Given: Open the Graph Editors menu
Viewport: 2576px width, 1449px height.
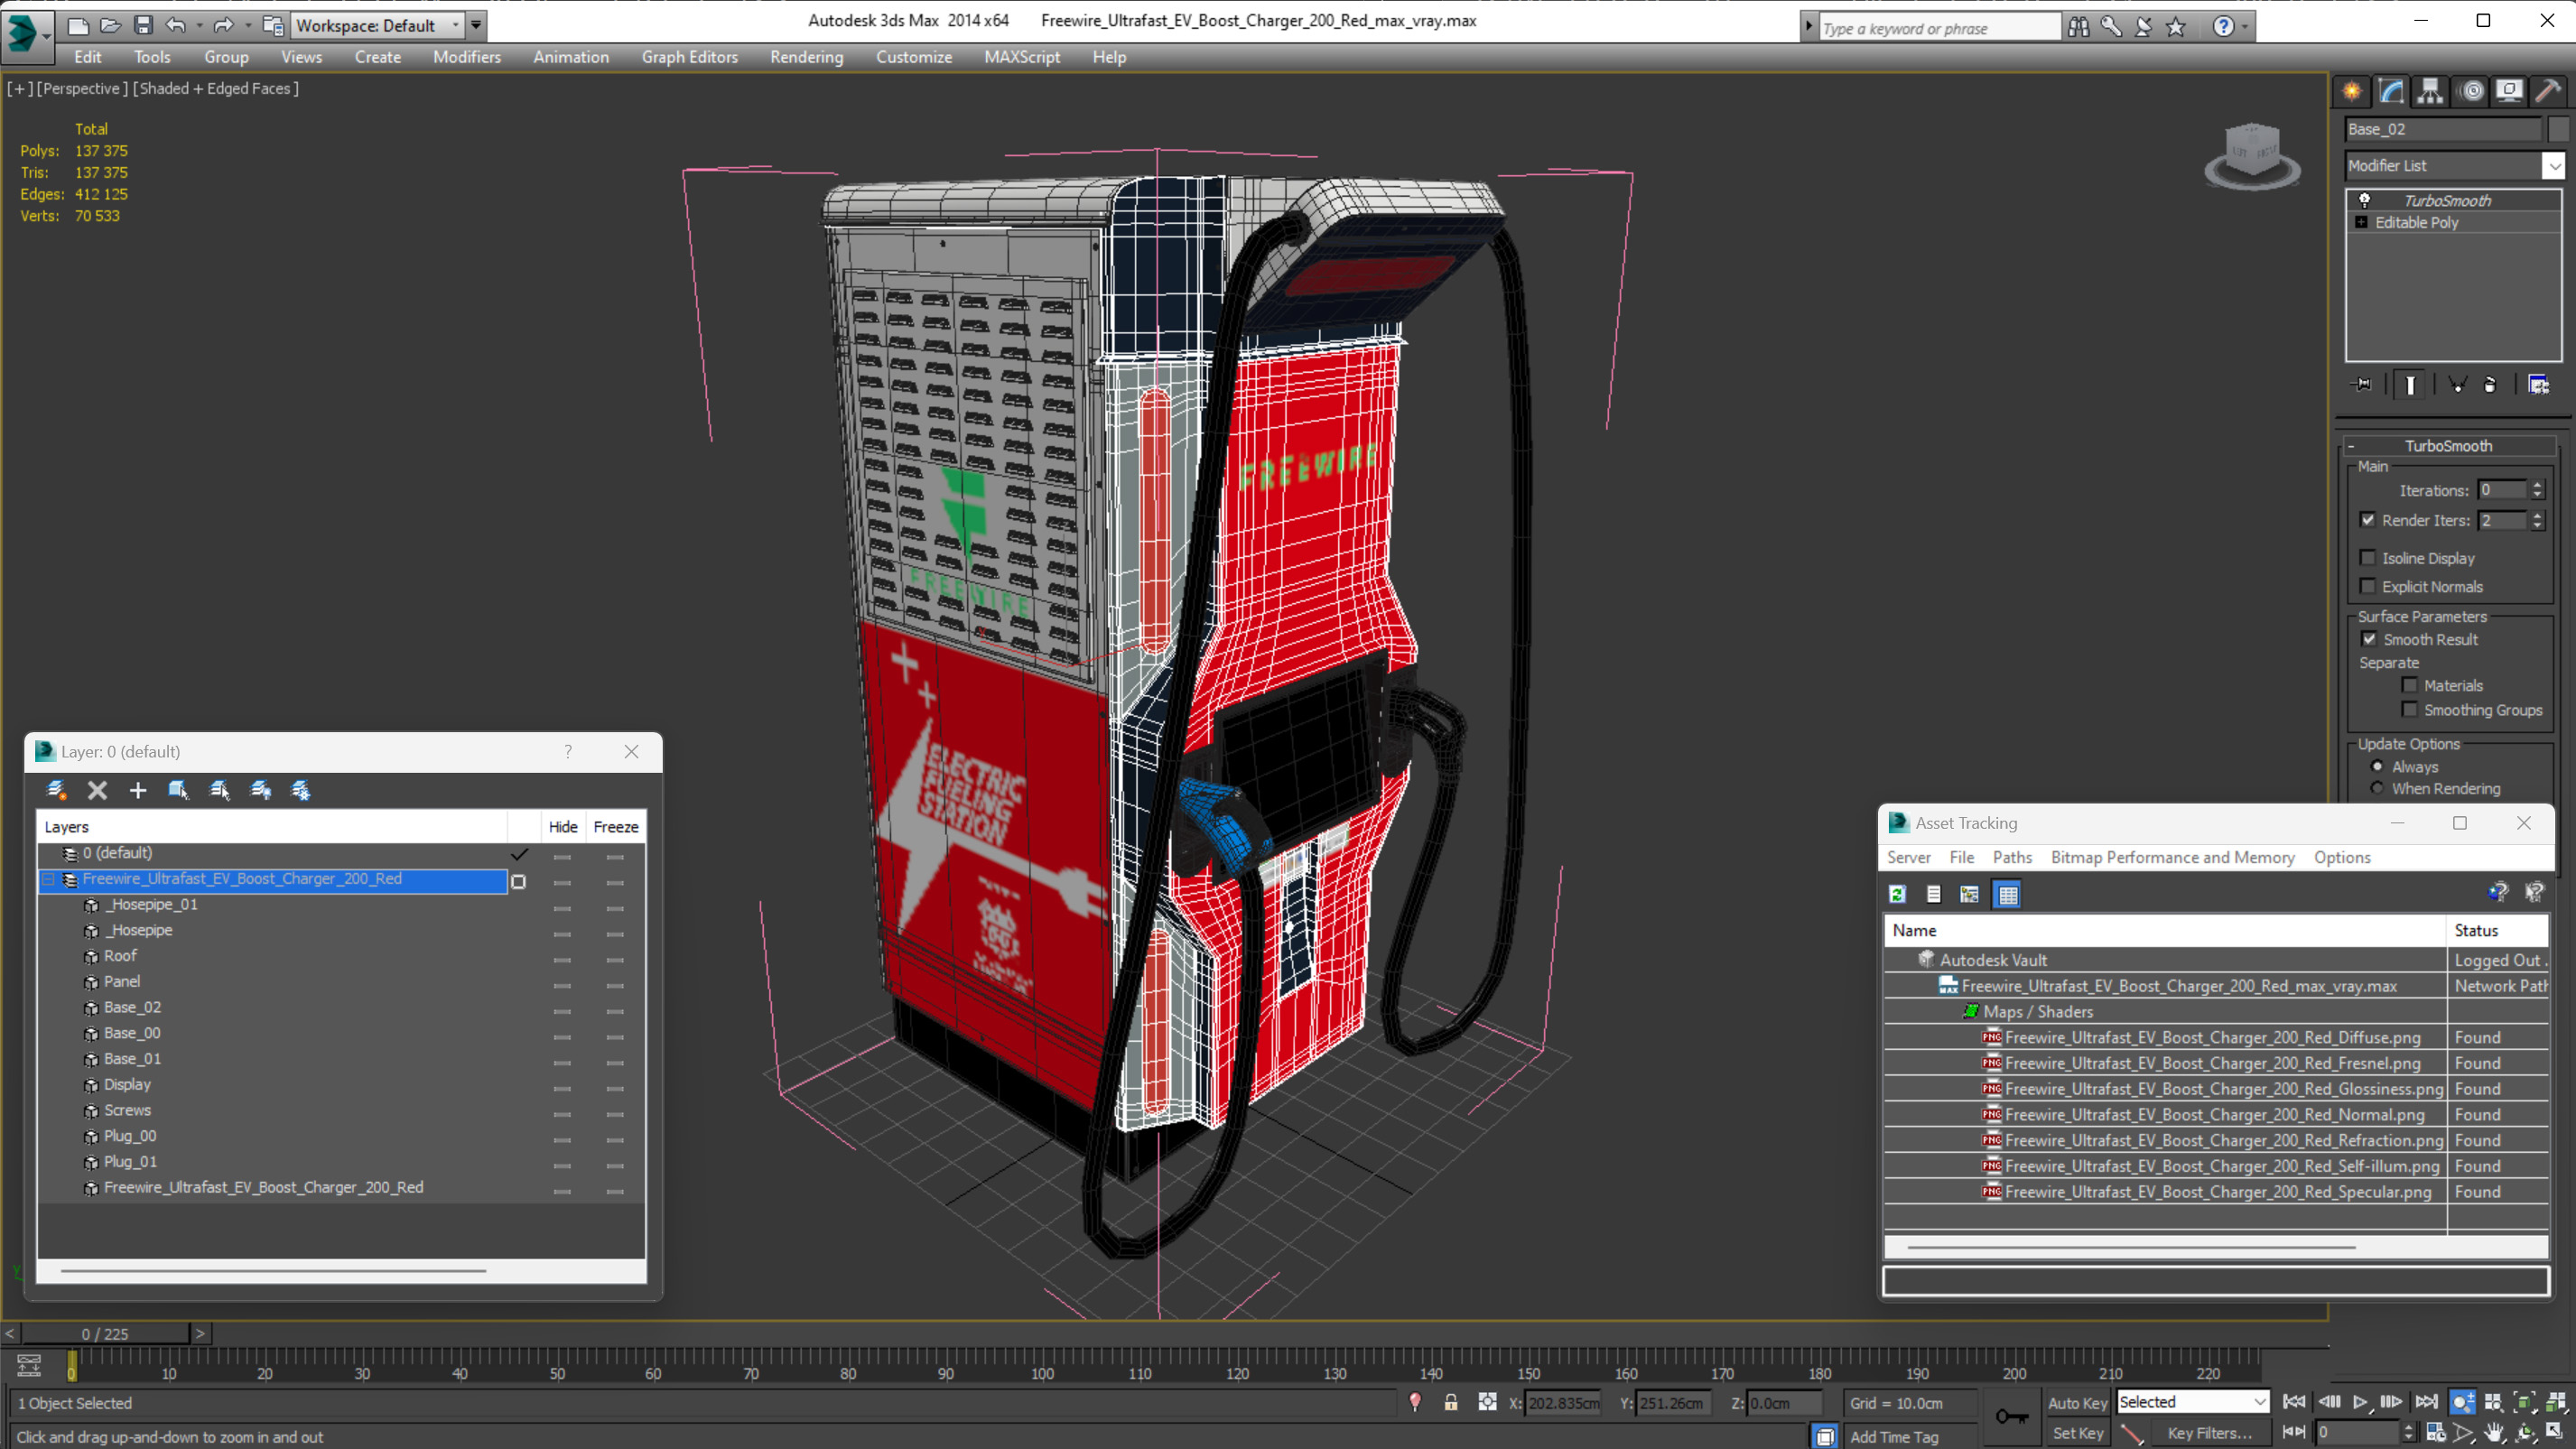Looking at the screenshot, I should coord(689,57).
